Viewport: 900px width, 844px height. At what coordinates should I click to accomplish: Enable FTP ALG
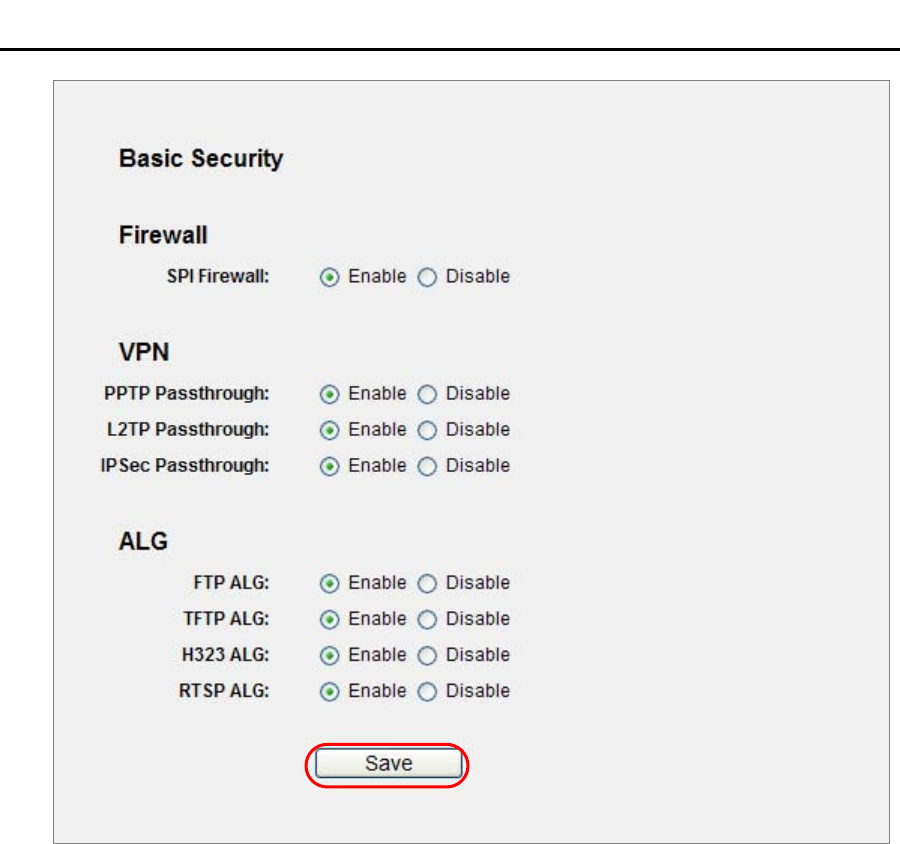click(x=329, y=584)
